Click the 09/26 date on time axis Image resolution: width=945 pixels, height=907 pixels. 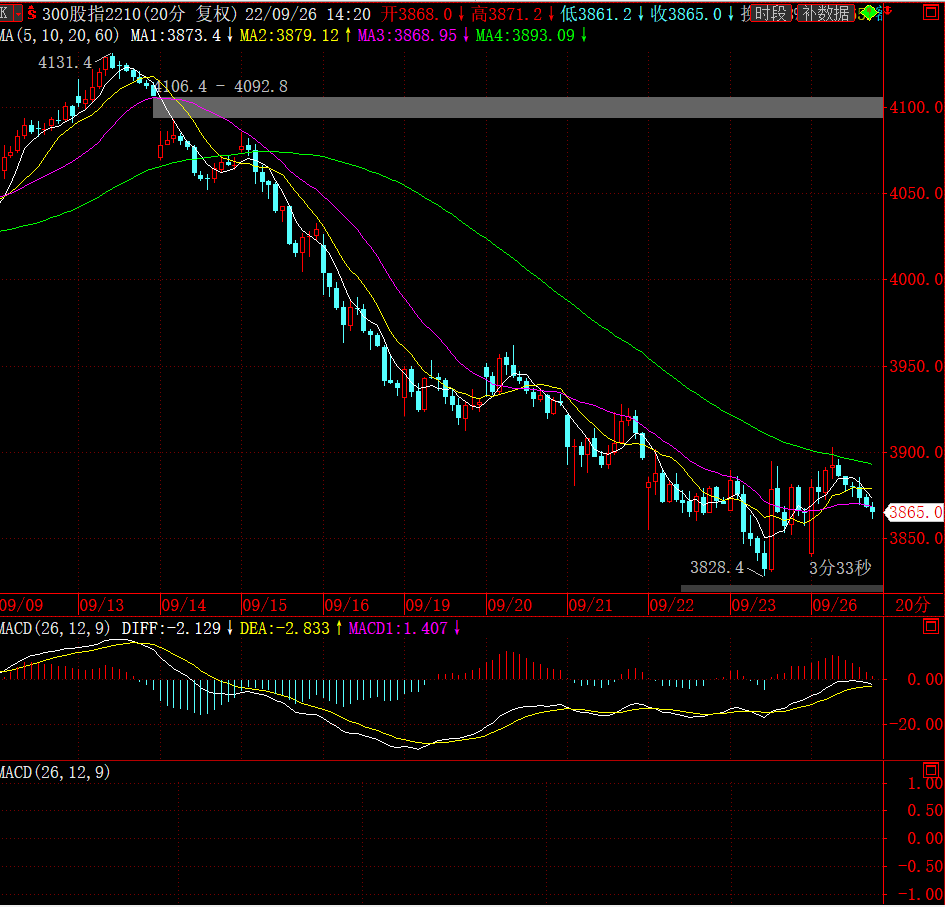pos(835,605)
